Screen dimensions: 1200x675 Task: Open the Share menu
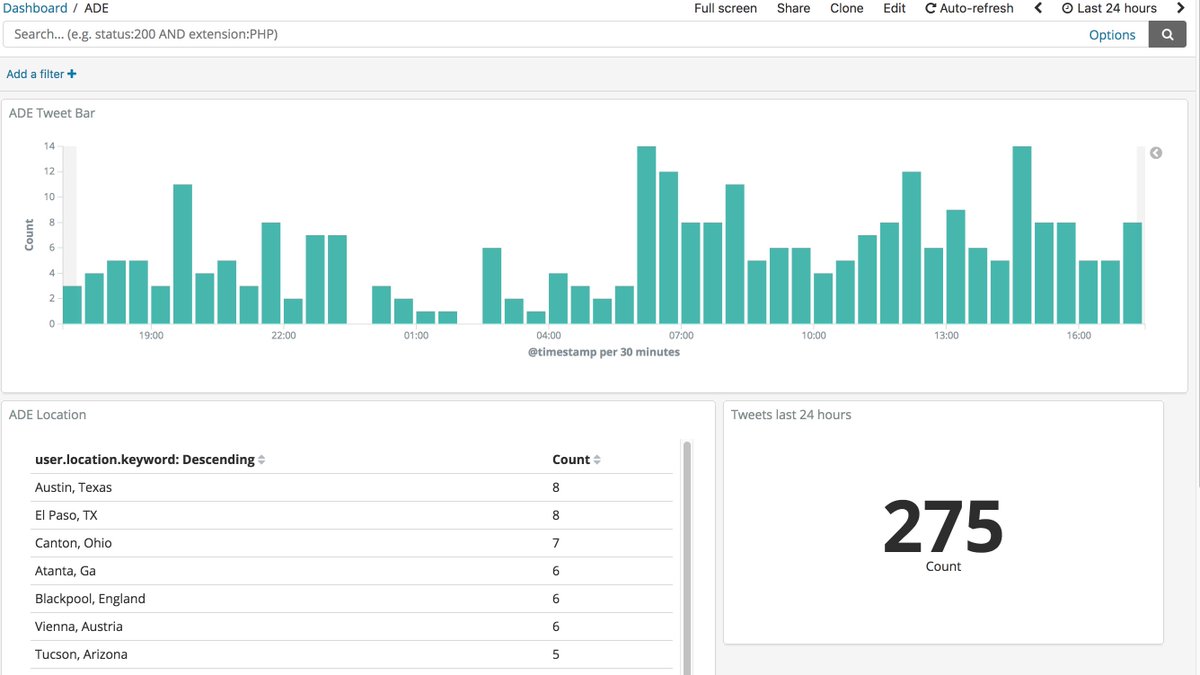(x=794, y=8)
